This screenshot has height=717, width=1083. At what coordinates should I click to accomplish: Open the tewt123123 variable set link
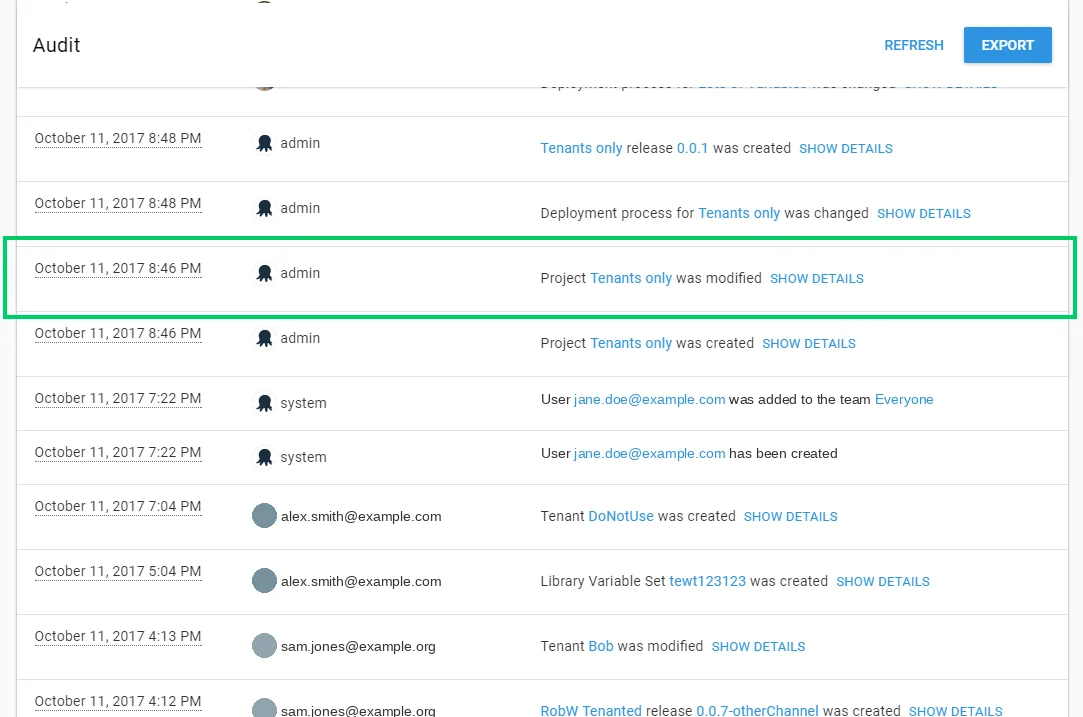(x=707, y=581)
